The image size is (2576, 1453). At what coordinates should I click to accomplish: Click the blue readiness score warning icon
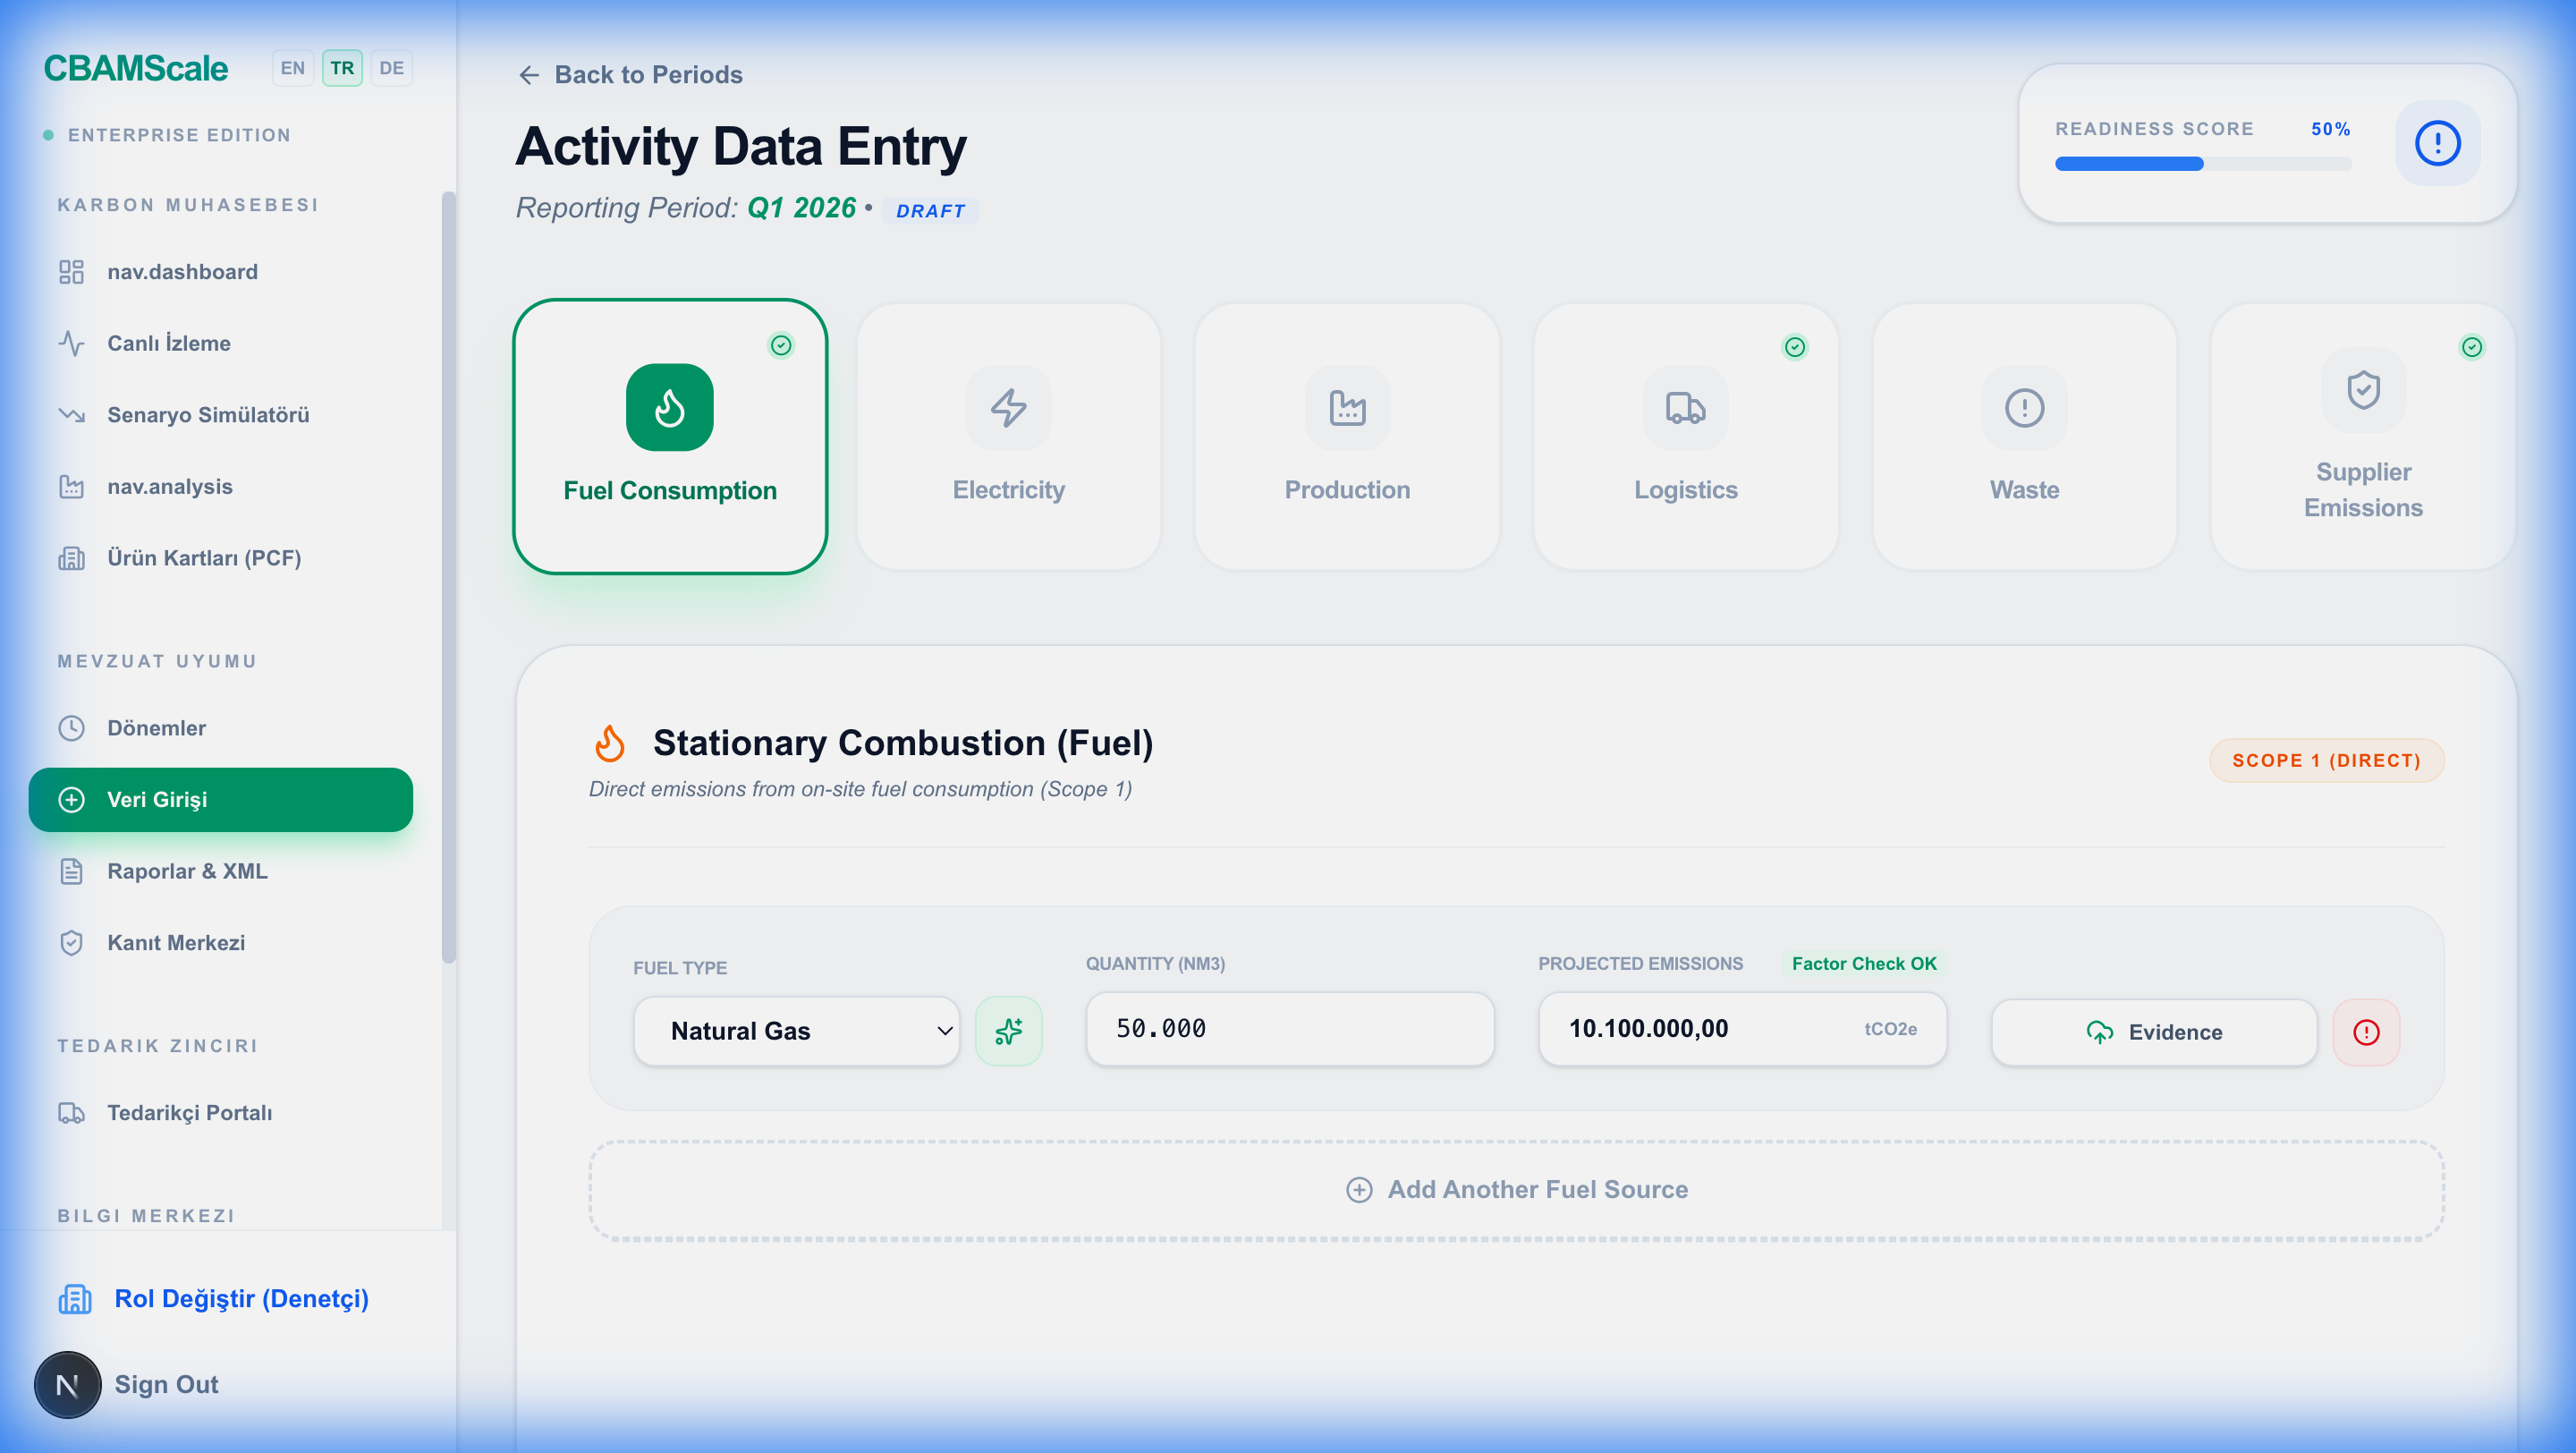[2437, 143]
